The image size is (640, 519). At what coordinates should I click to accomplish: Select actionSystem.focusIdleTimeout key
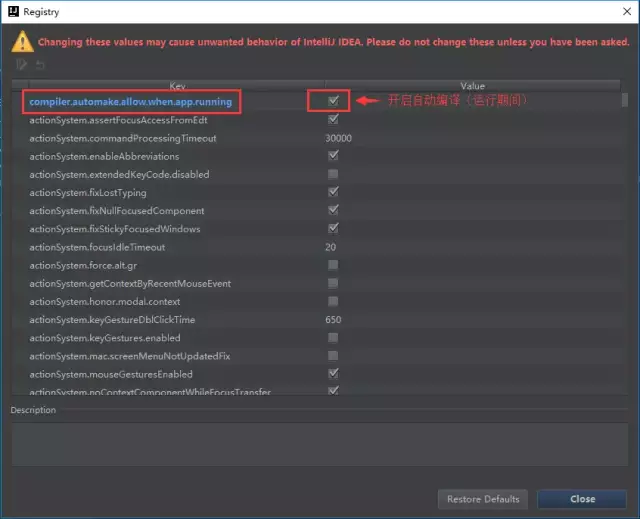(97, 247)
